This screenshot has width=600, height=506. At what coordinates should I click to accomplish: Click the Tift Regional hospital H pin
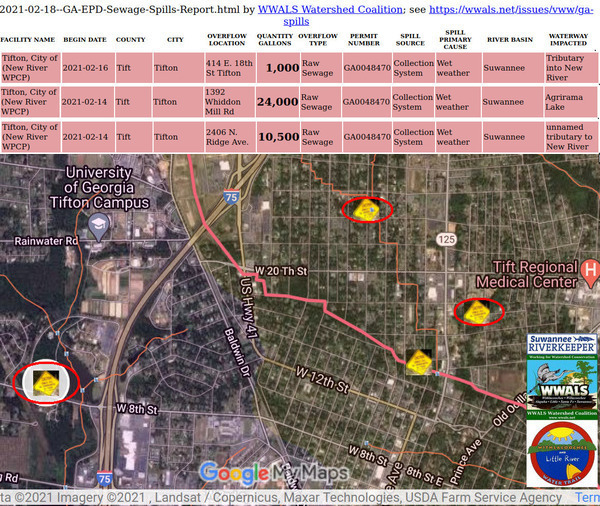(590, 273)
